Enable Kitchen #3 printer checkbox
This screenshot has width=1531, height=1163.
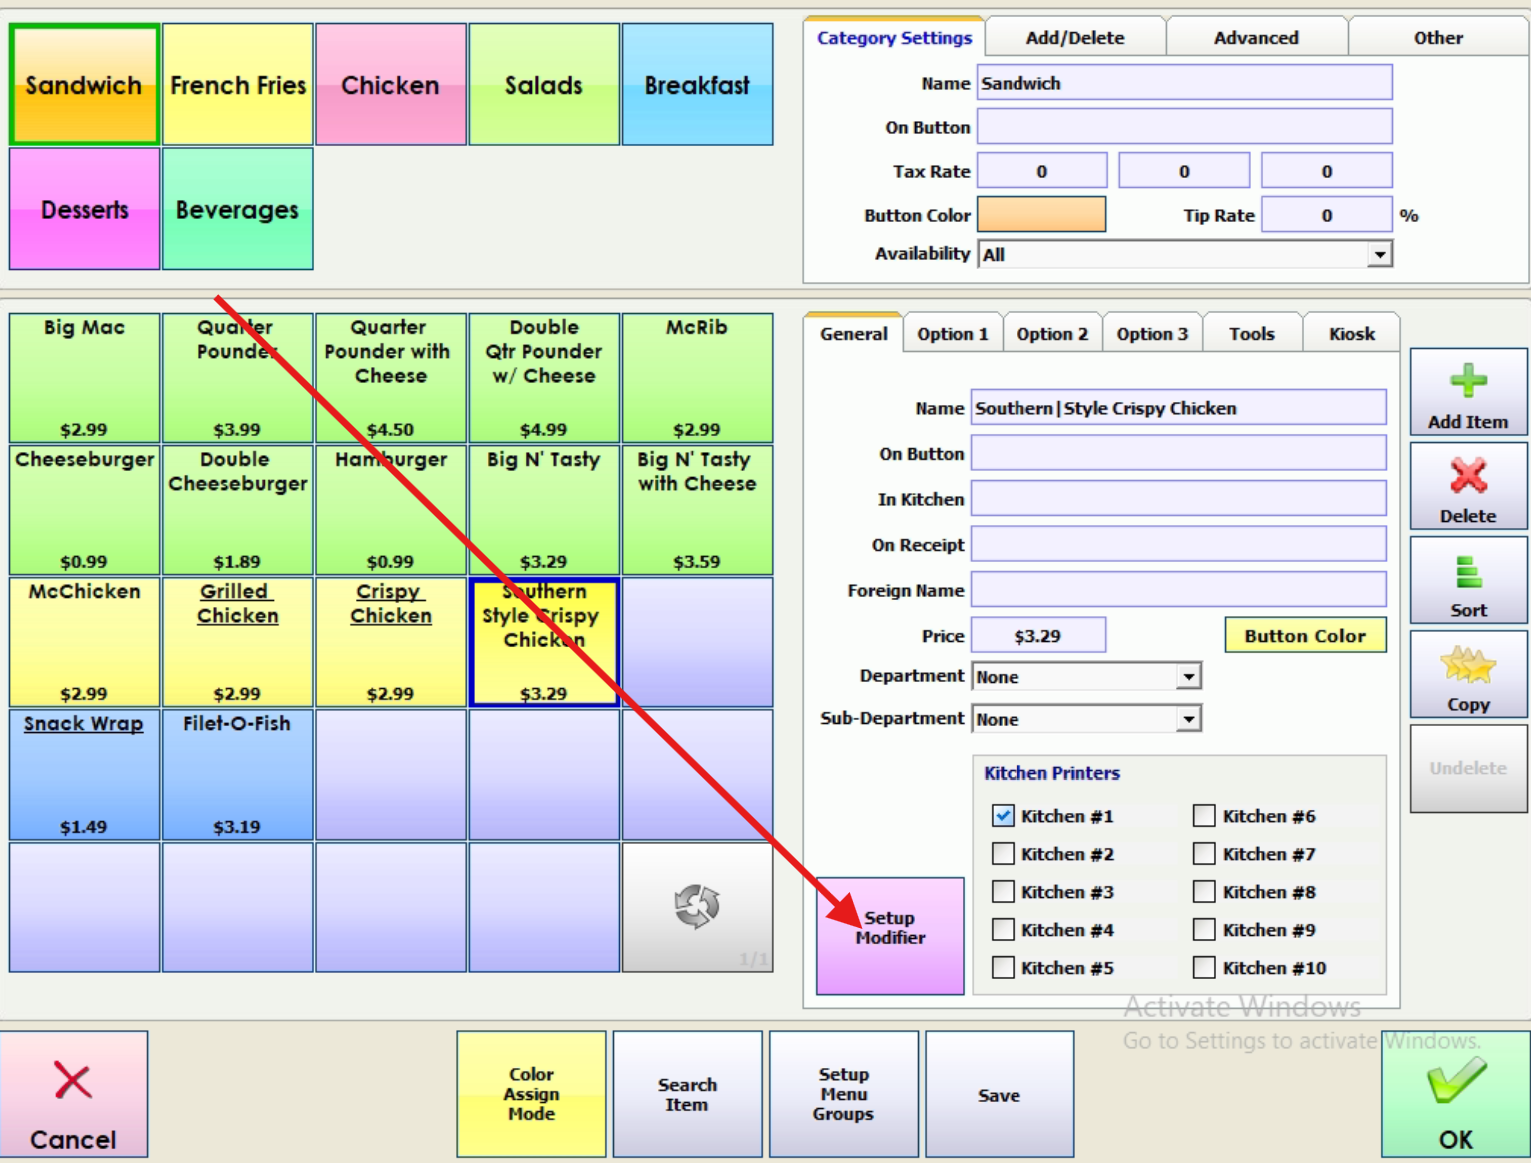[x=1003, y=892]
